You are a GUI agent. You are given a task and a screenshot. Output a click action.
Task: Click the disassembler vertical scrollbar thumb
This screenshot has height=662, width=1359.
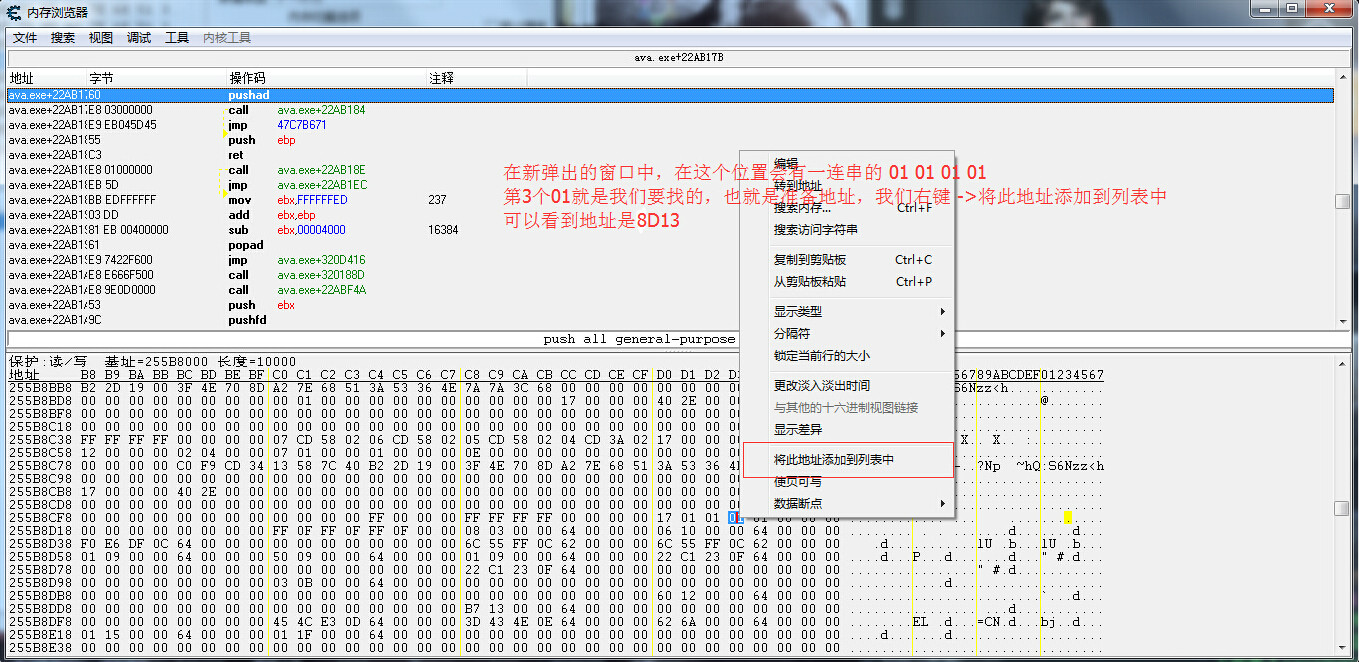(x=1343, y=201)
